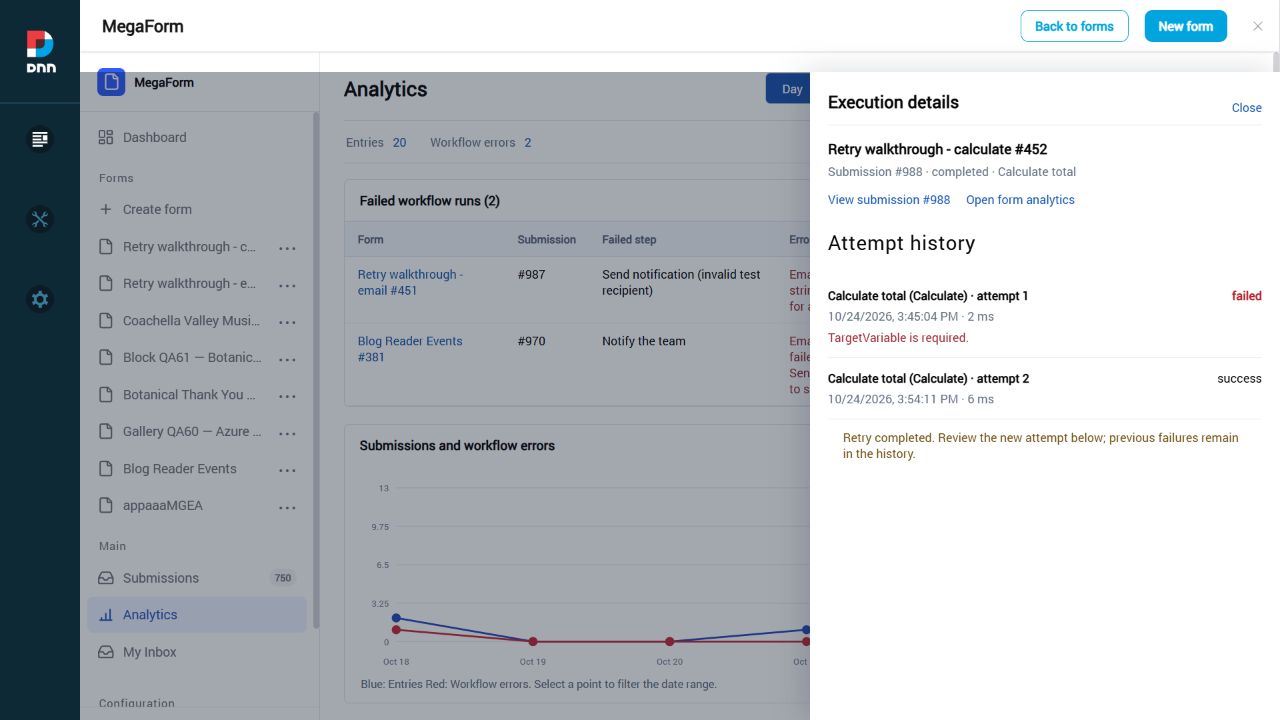The height and width of the screenshot is (720, 1280).
Task: Select the Day range button
Action: point(789,88)
